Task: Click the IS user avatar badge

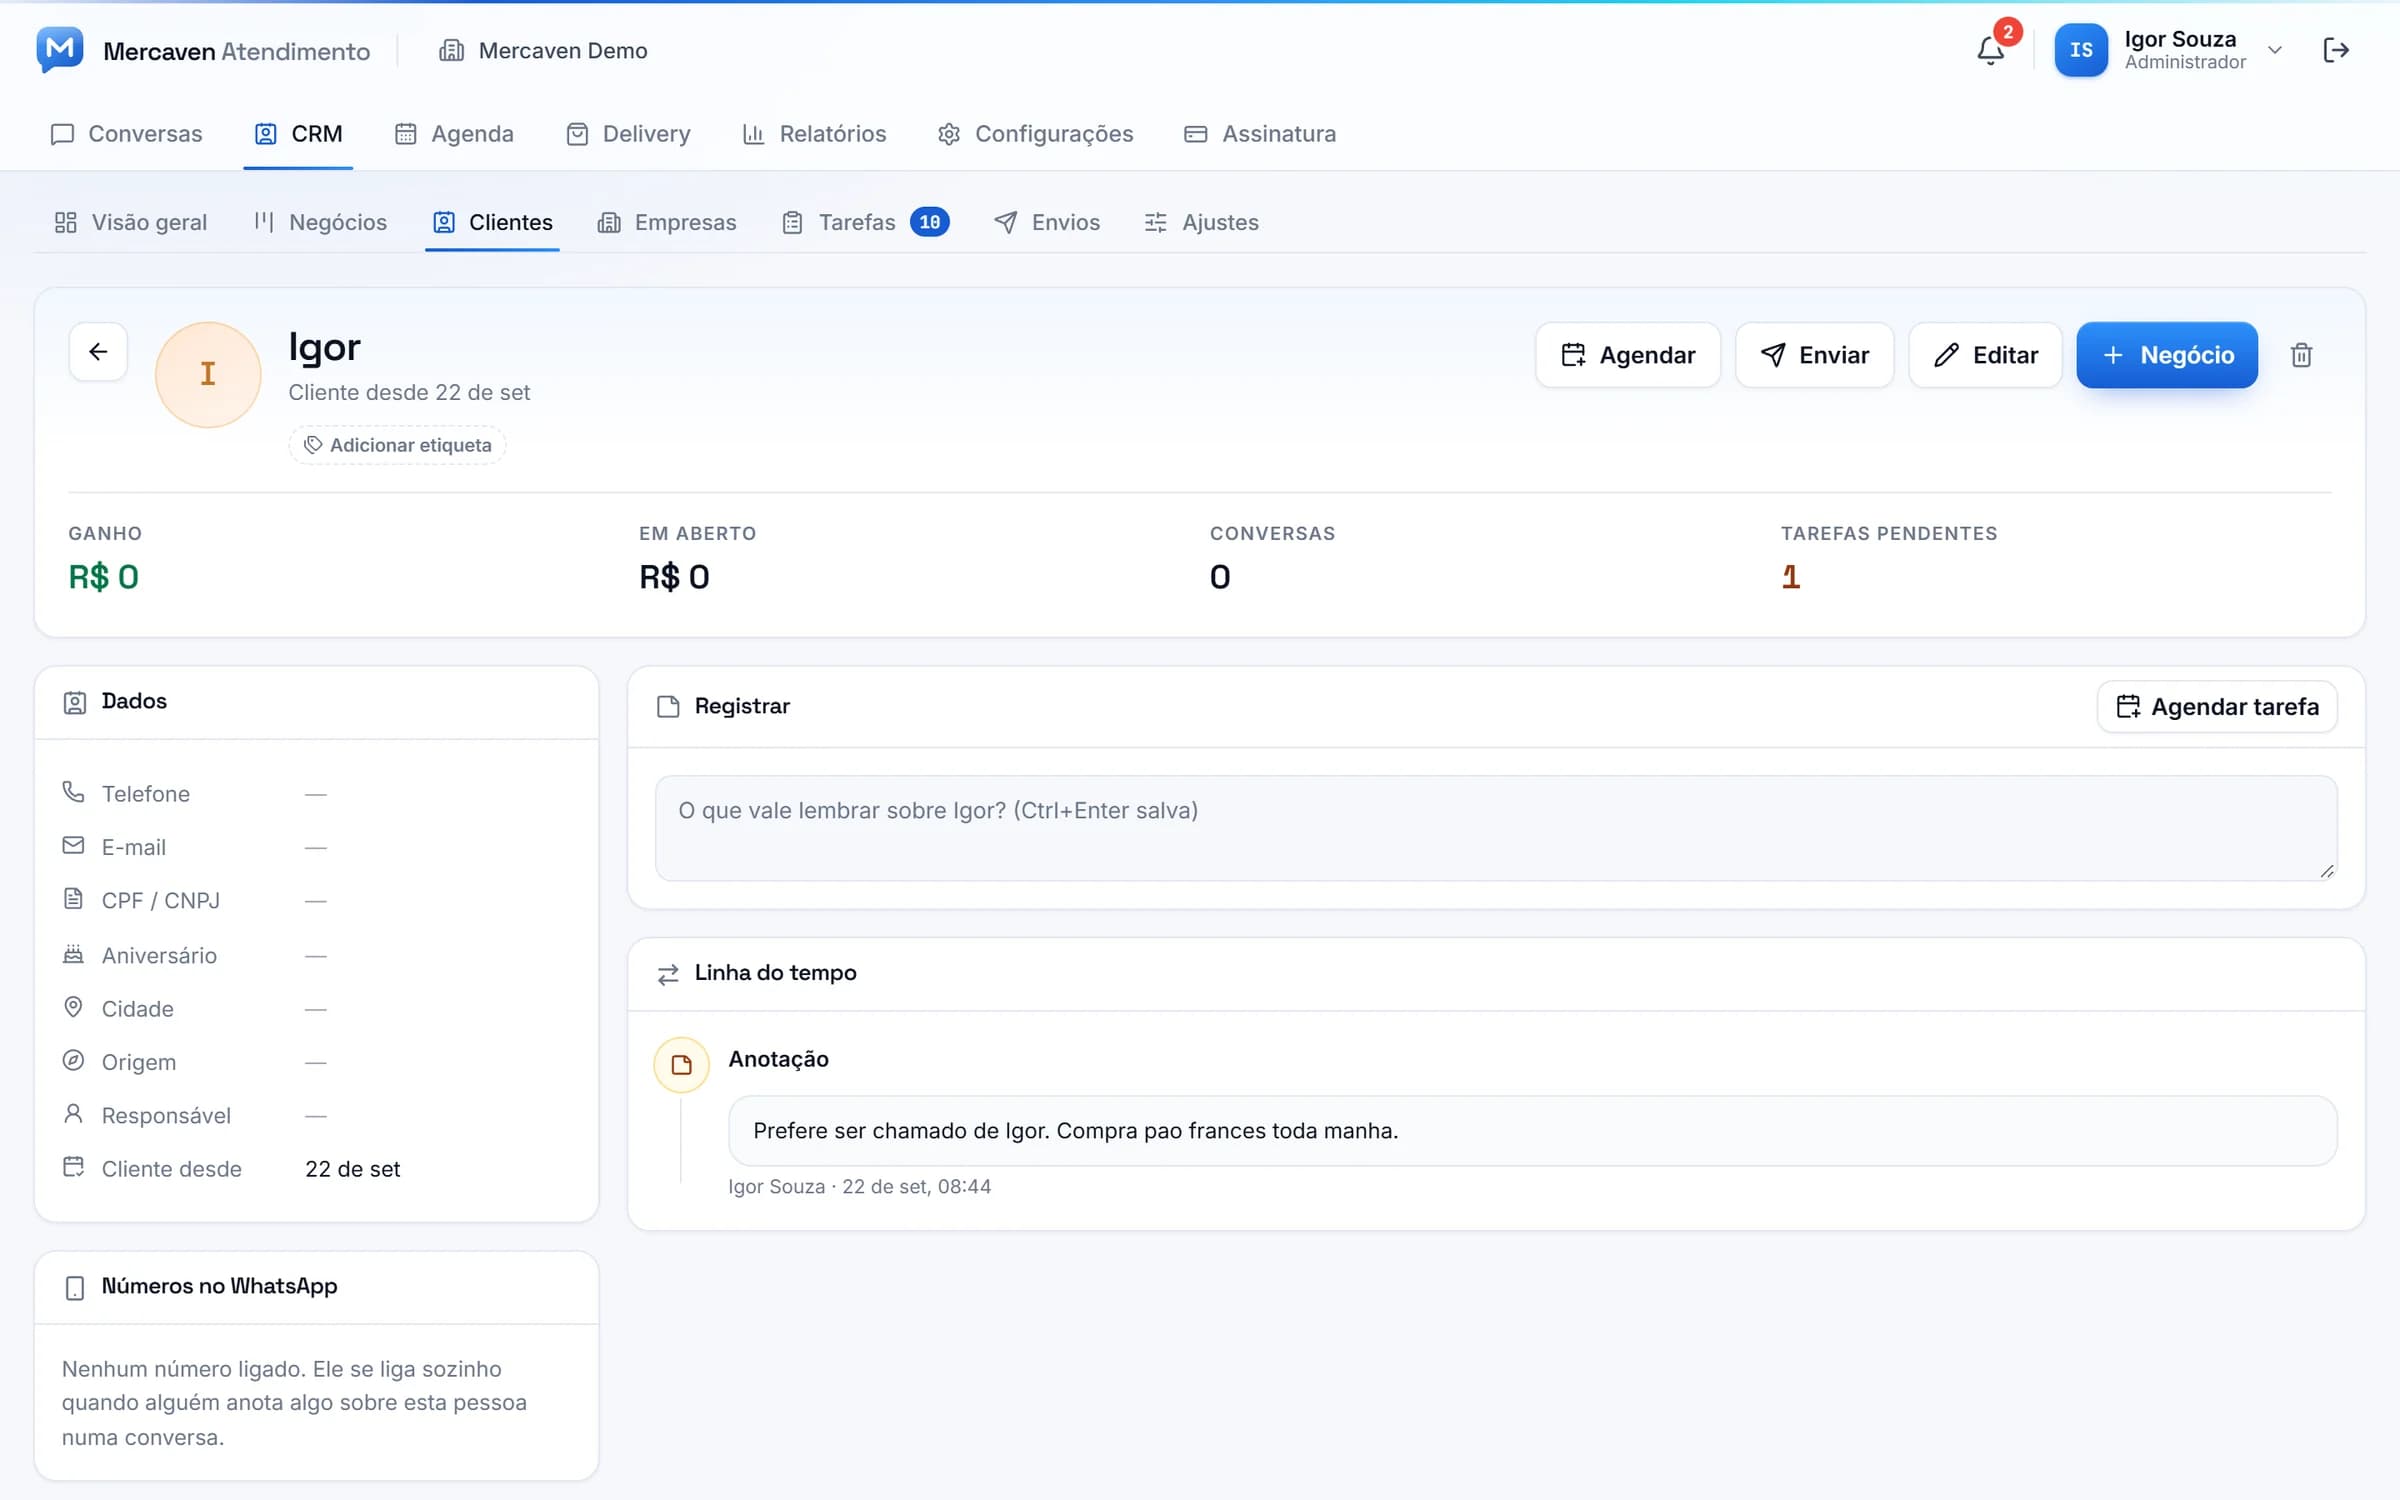Action: (2081, 50)
